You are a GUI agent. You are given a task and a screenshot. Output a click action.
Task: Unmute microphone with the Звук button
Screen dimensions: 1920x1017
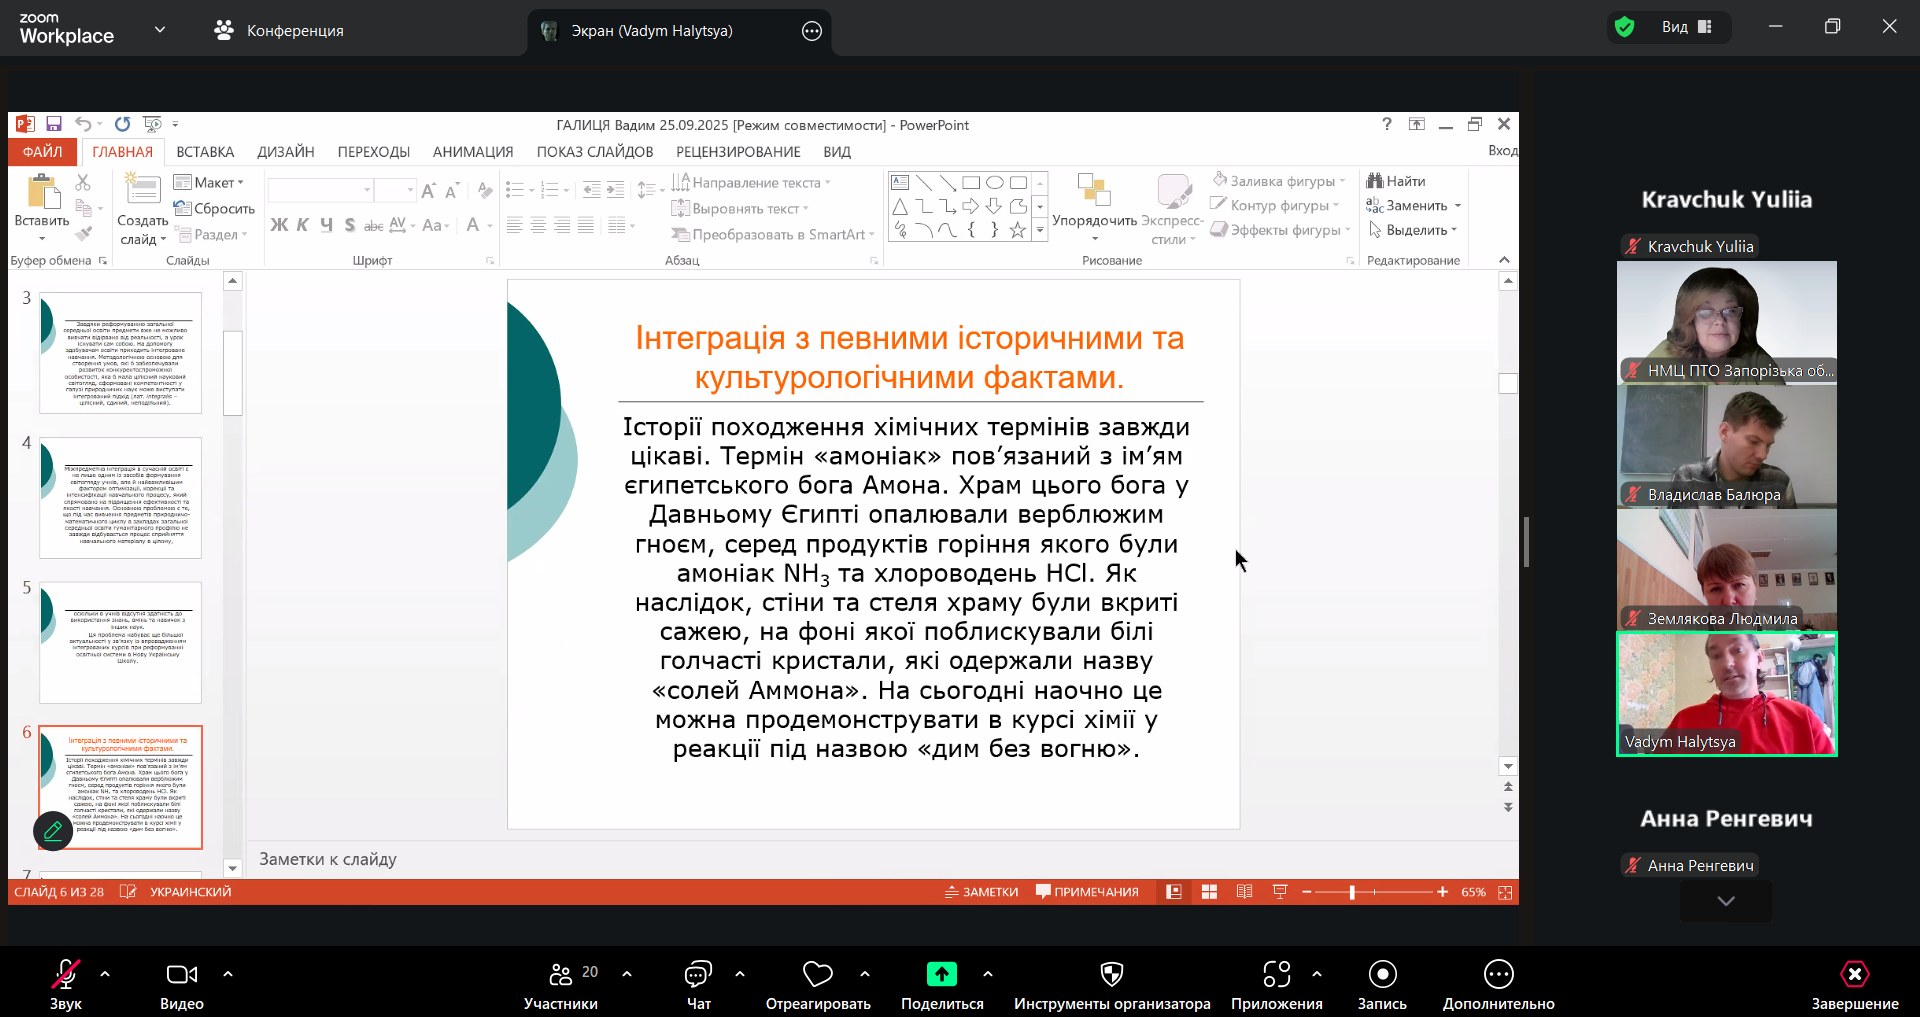(66, 985)
